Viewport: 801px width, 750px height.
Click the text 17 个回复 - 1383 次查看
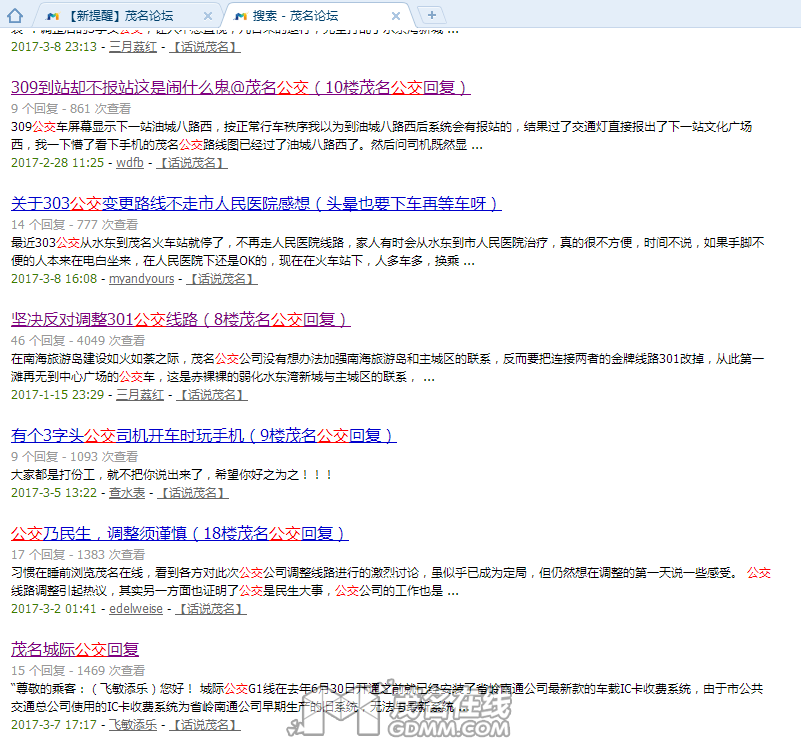coord(78,554)
